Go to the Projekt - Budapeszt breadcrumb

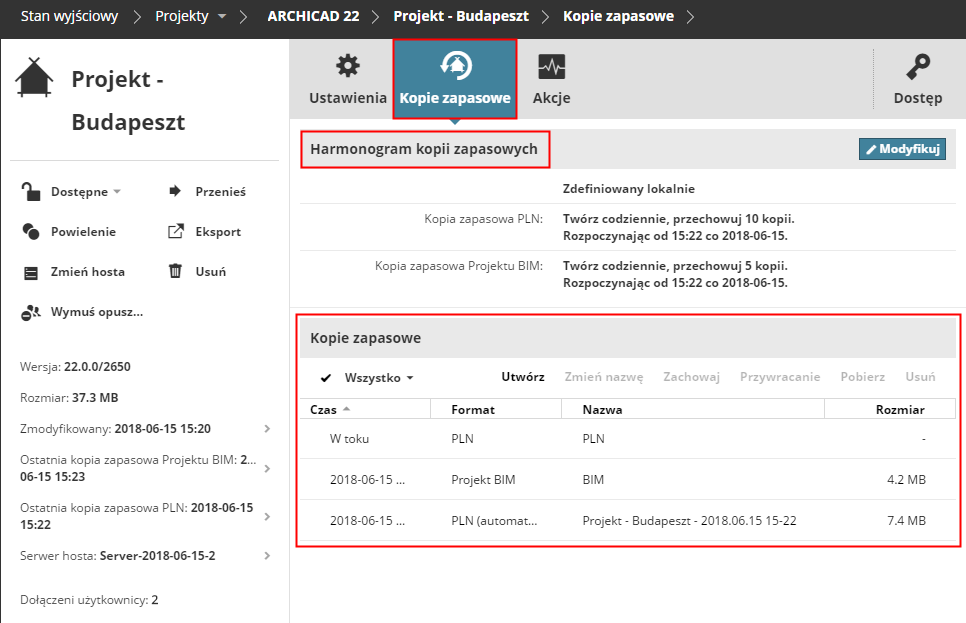461,16
